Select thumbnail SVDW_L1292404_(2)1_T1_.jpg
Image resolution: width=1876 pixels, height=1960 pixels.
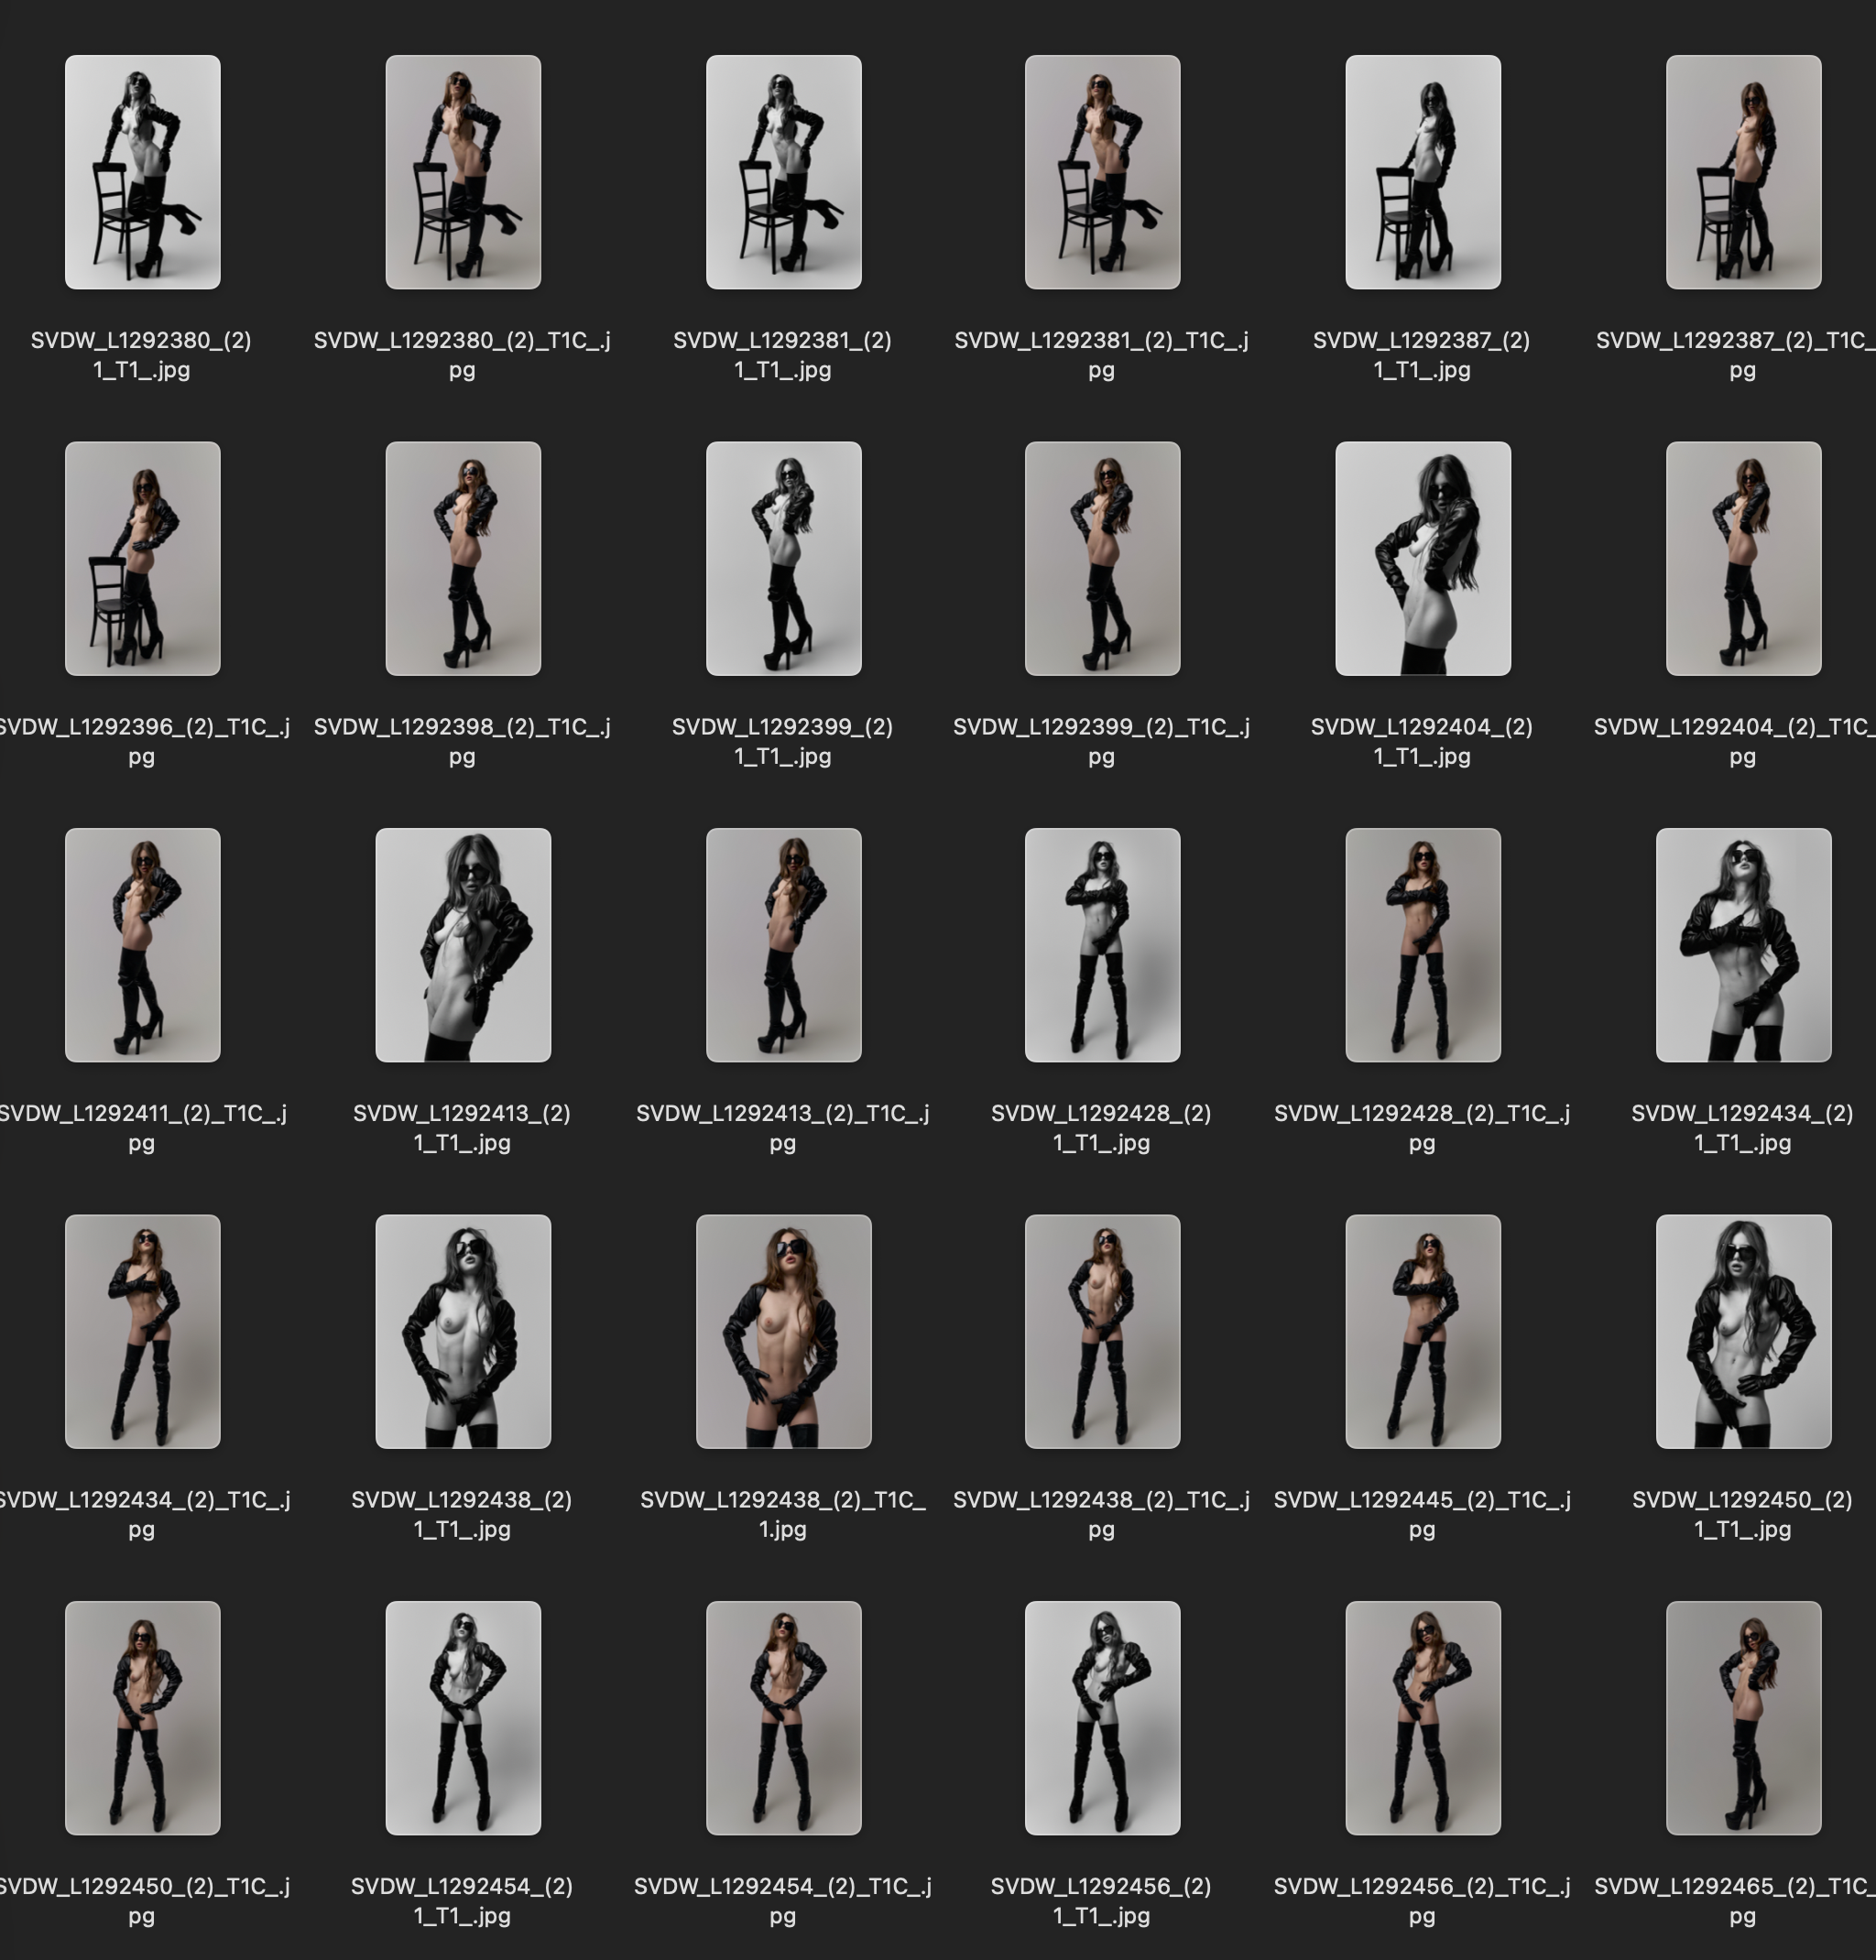pos(1422,558)
